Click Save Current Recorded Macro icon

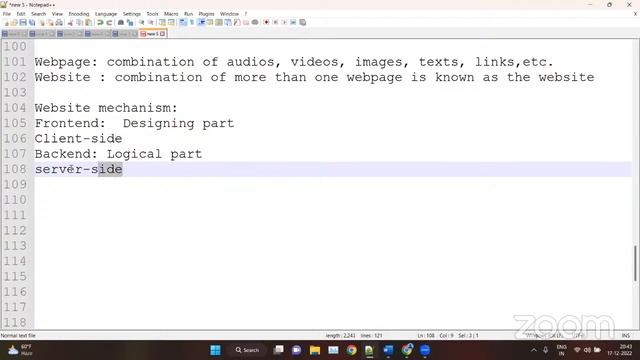tap(302, 23)
